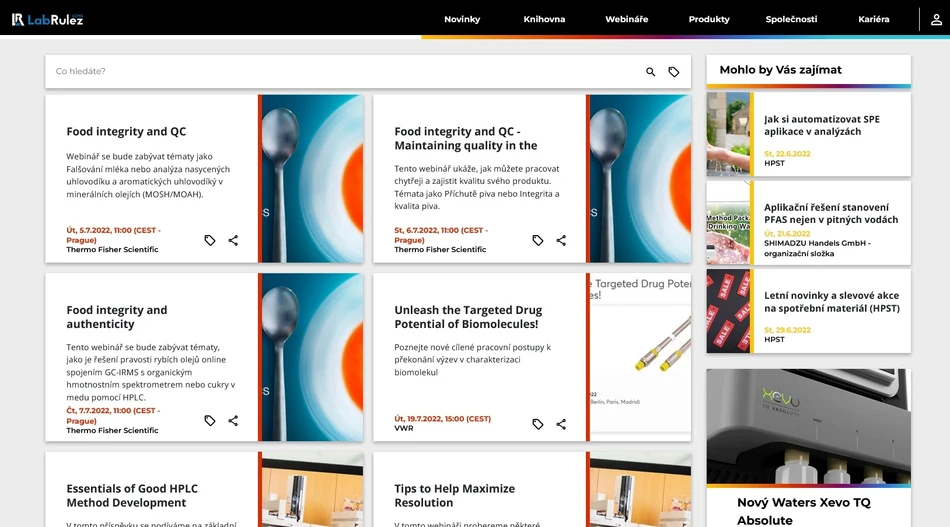The image size is (950, 527).
Task: Open 'Food integrity and QC - Maintaining quality' title
Action: pos(466,138)
